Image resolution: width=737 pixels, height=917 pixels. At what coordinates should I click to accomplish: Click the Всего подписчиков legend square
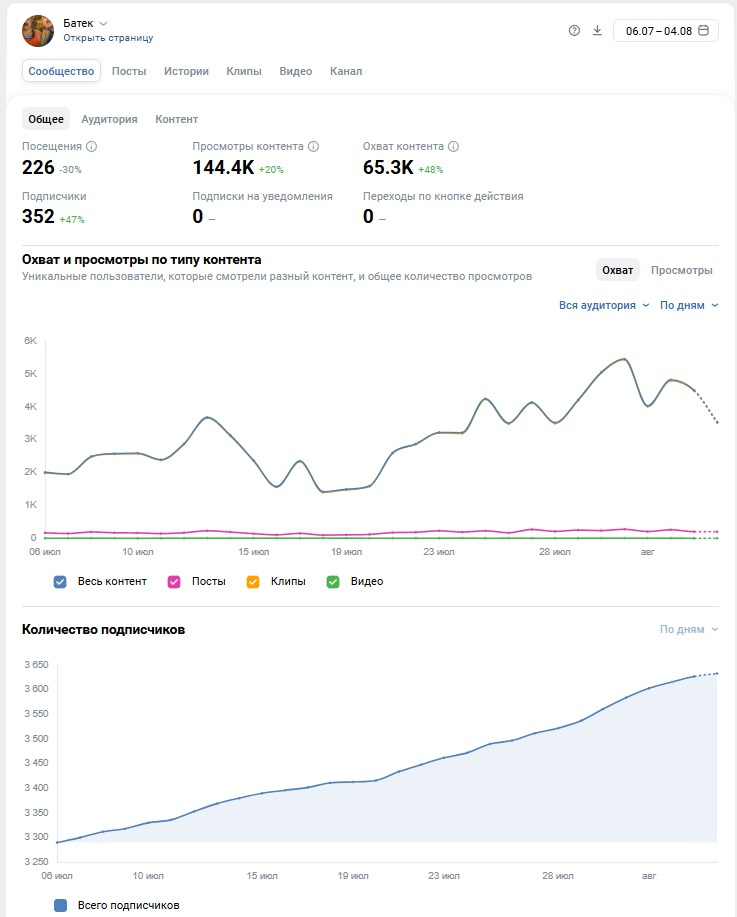pyautogui.click(x=60, y=905)
